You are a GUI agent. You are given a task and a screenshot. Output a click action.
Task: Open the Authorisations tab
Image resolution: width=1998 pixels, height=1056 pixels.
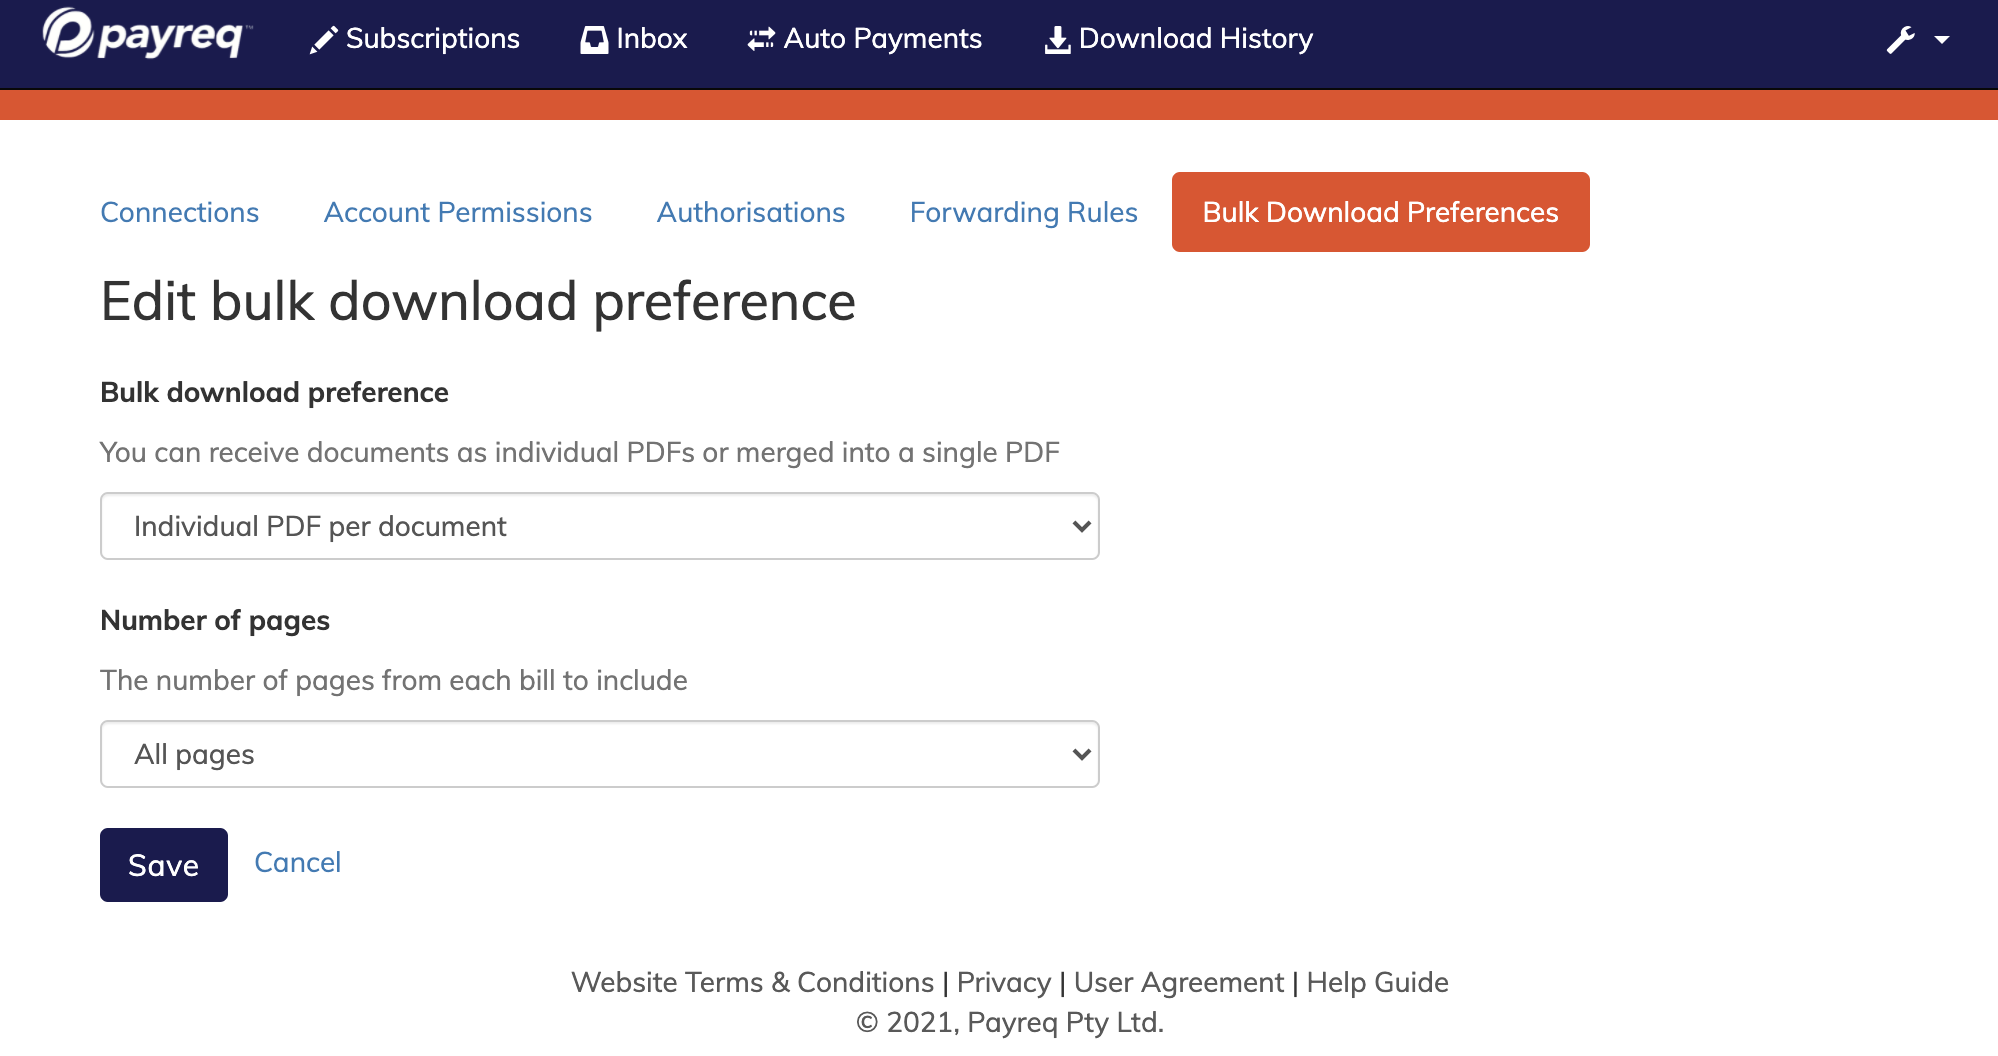(x=750, y=212)
